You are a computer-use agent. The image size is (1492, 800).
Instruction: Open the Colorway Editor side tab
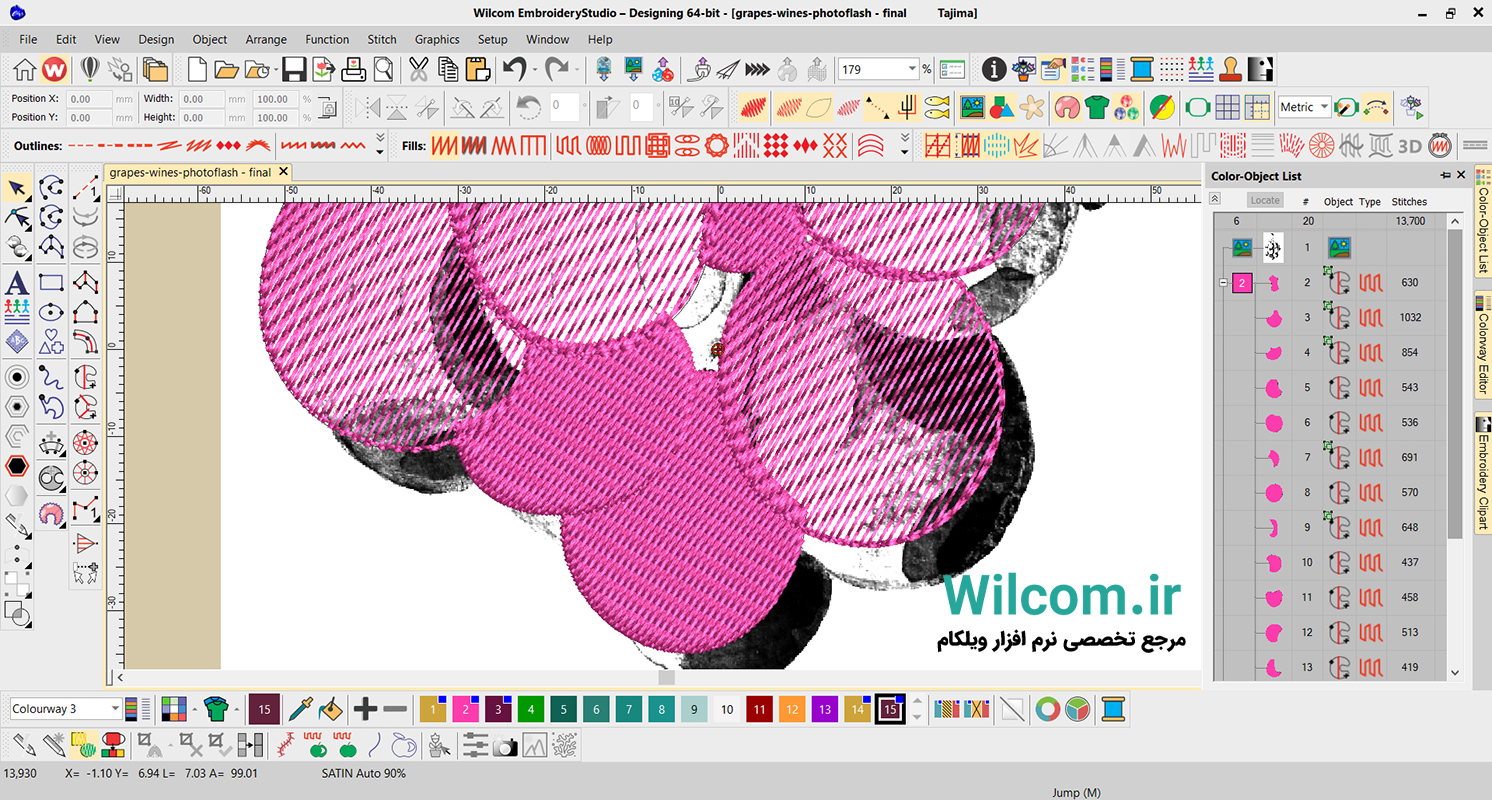(1483, 346)
